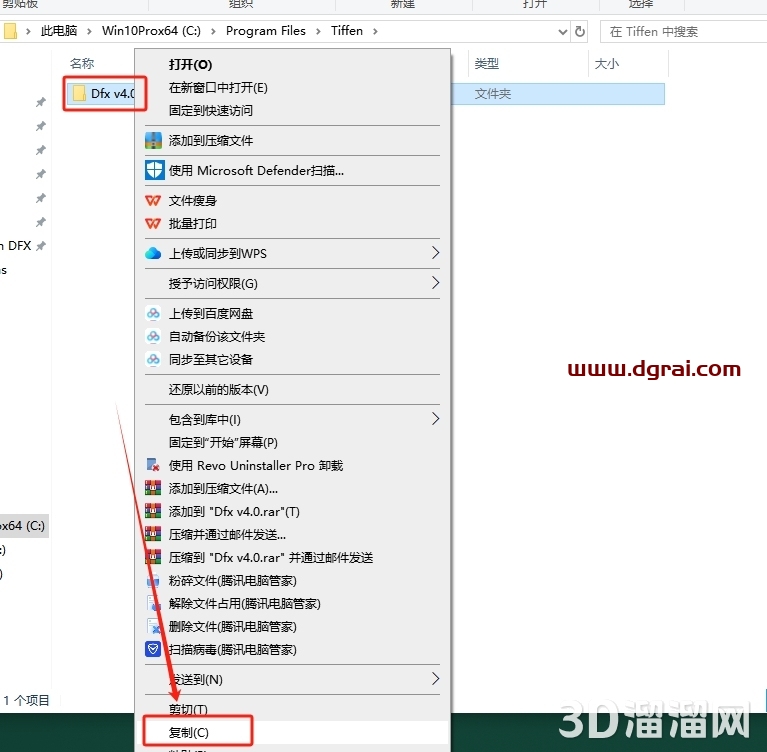Image resolution: width=767 pixels, height=752 pixels.
Task: Click the WinRAR icon for 添加到压缩文件(A)...
Action: tap(153, 488)
